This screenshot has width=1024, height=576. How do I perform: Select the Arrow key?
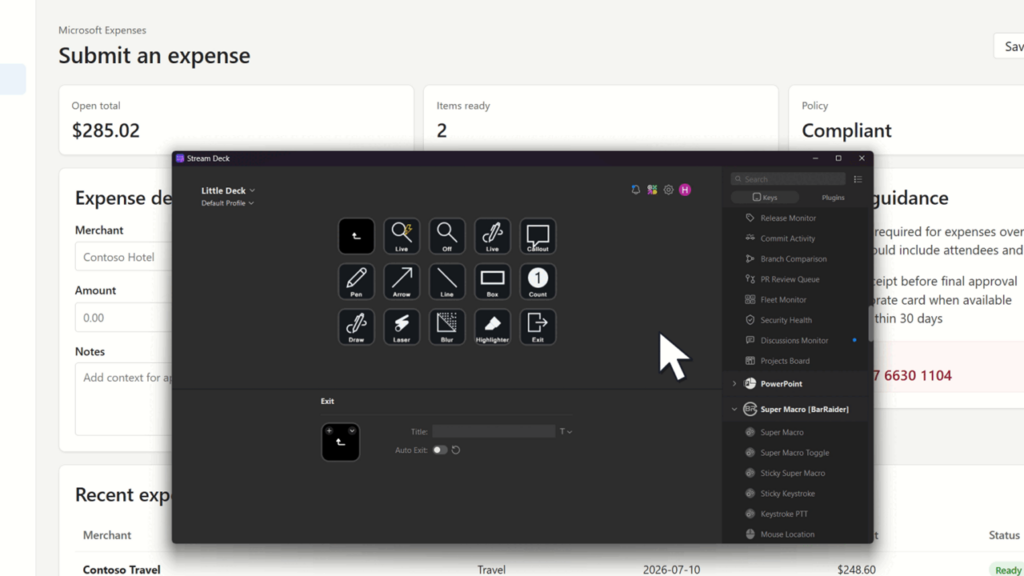click(x=401, y=281)
